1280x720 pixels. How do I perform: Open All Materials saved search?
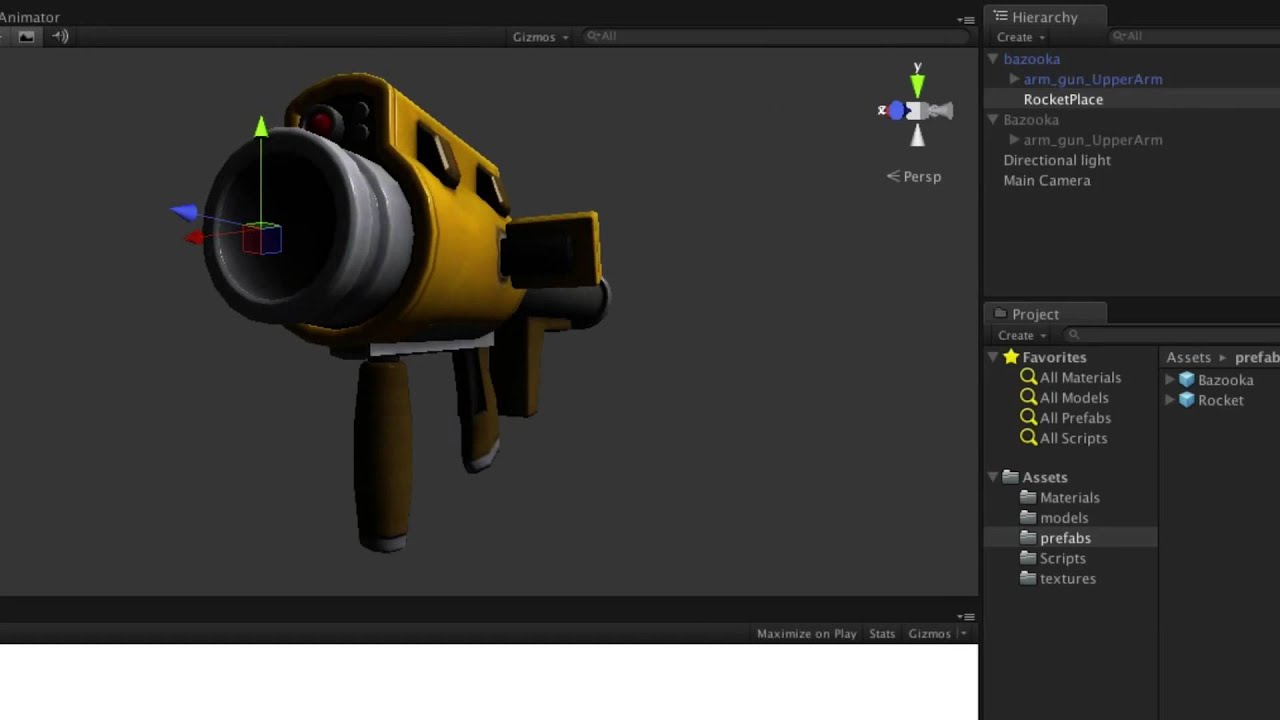pyautogui.click(x=1080, y=377)
